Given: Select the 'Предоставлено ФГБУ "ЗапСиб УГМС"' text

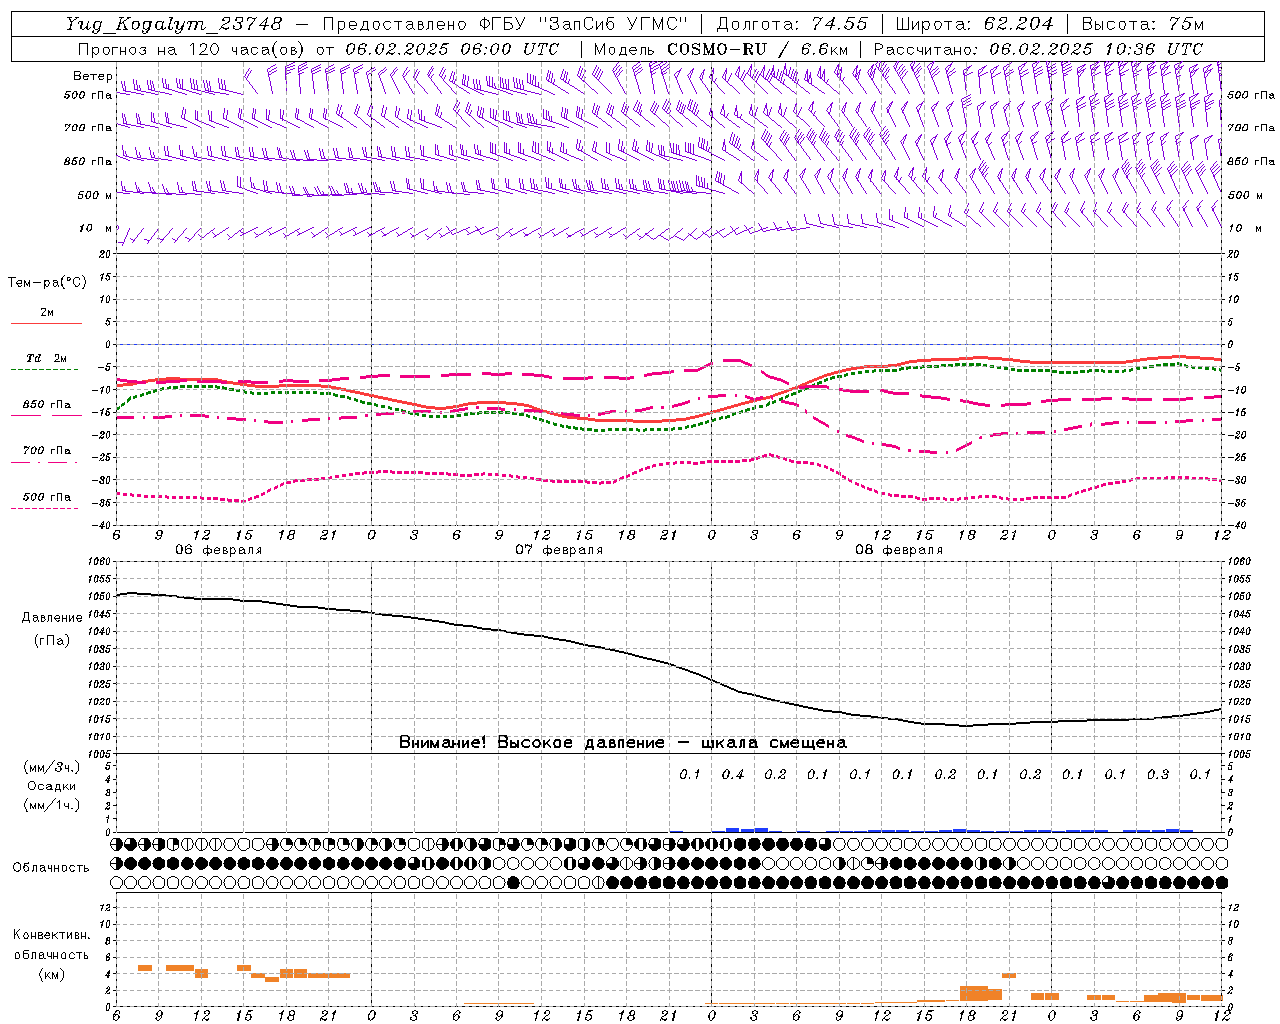Looking at the screenshot, I should [505, 23].
